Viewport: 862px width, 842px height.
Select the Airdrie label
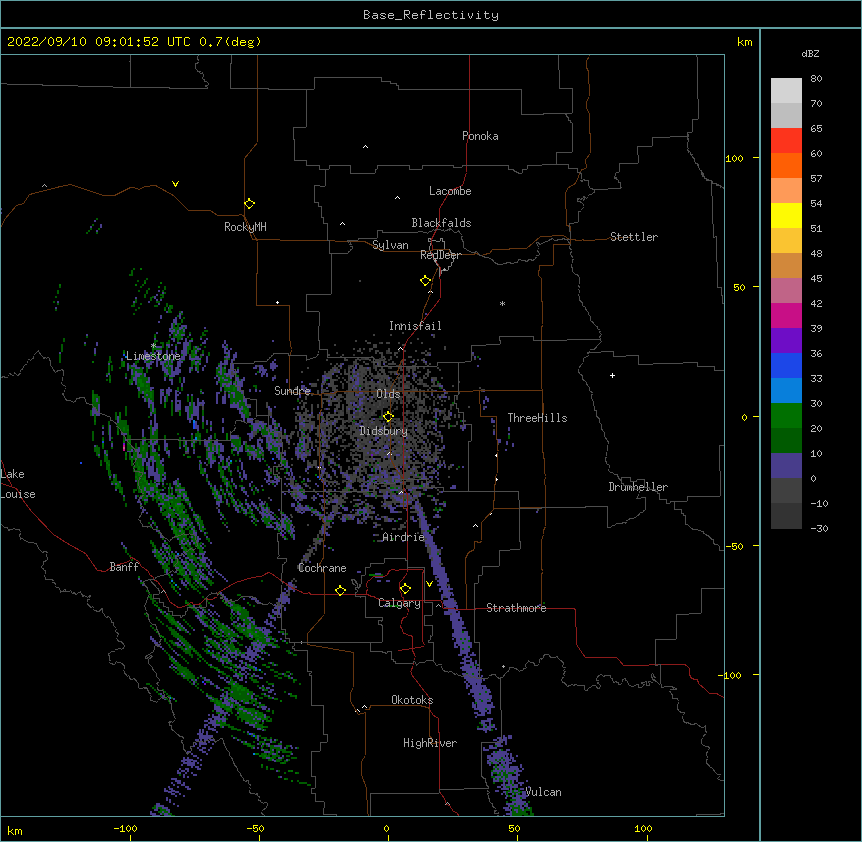point(403,537)
